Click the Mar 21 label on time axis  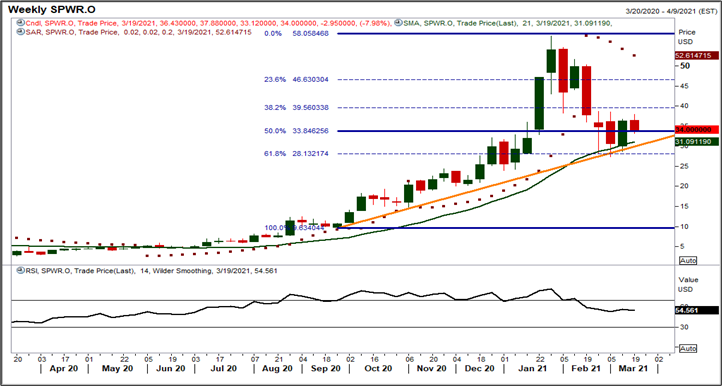633,369
